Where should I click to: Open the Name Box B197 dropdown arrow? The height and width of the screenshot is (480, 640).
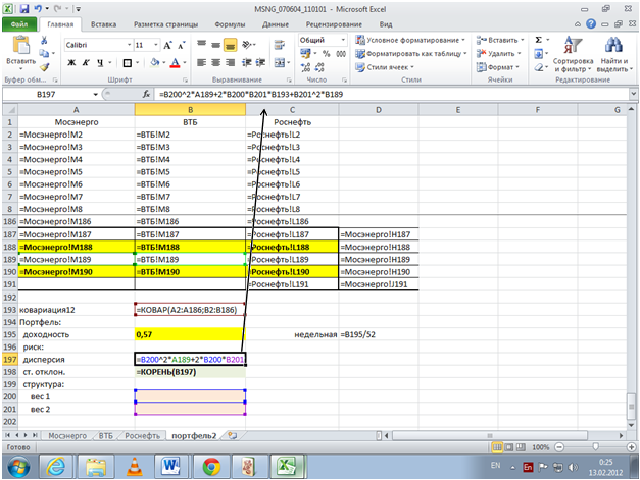click(96, 94)
